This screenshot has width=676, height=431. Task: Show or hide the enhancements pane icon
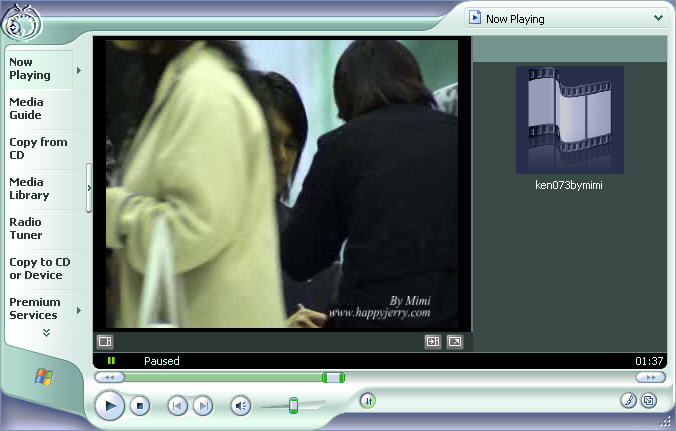tap(105, 341)
